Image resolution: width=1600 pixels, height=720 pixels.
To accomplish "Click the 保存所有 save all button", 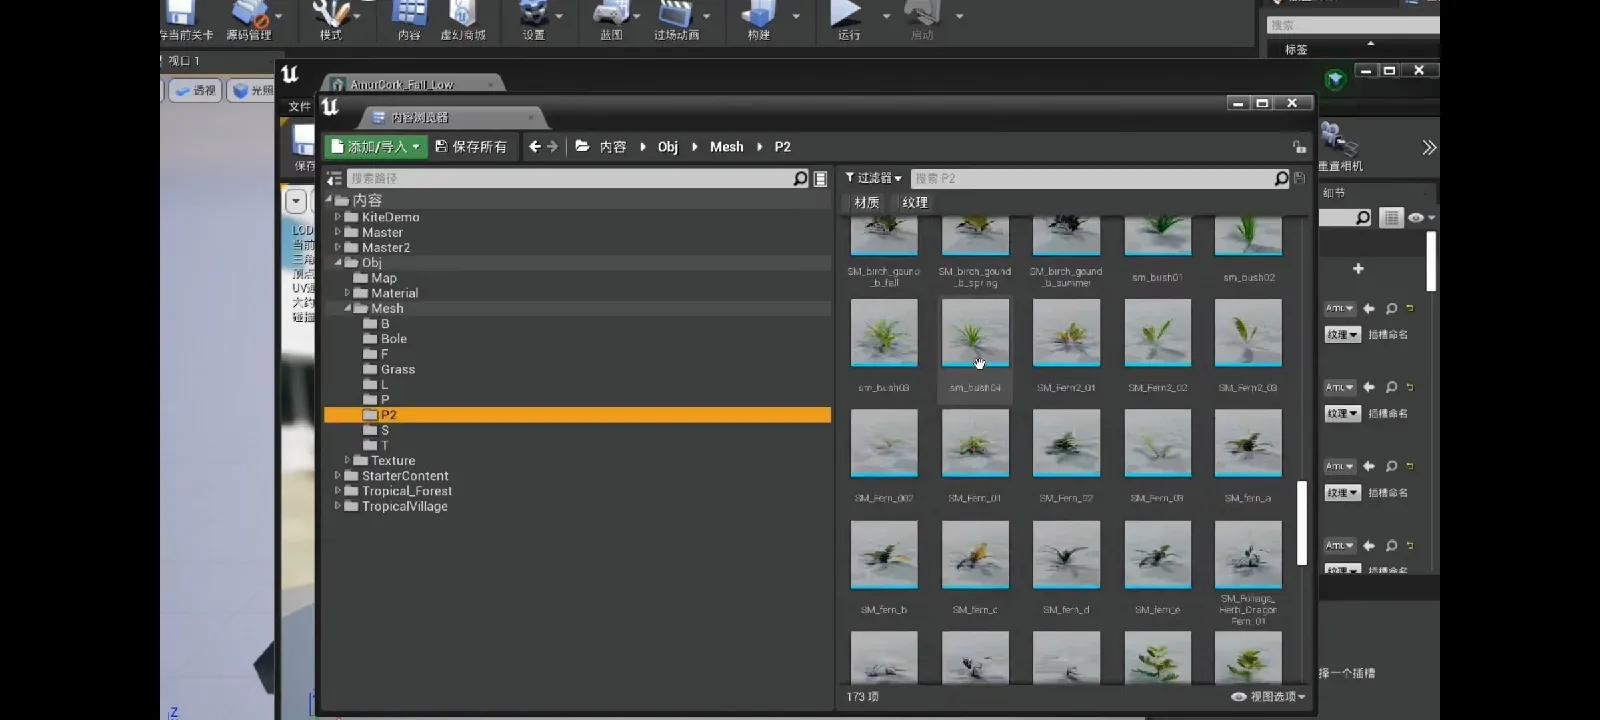I will click(x=471, y=147).
